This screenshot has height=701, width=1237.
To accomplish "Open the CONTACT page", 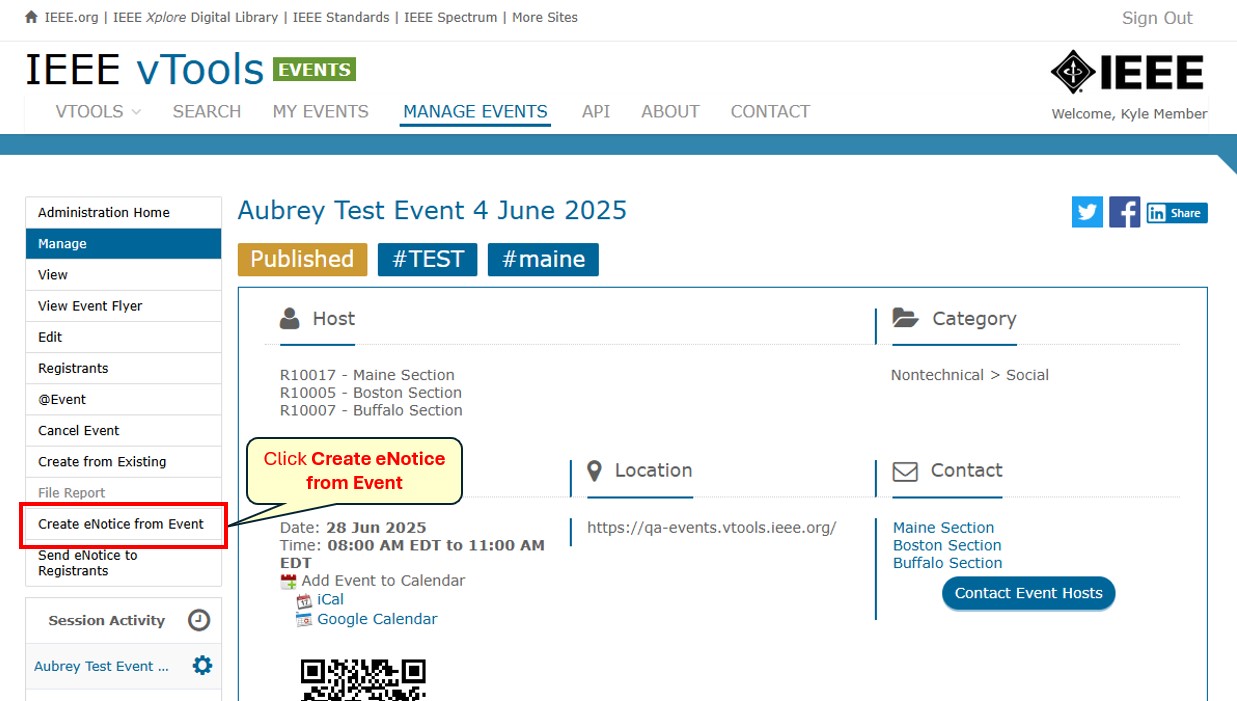I will (770, 112).
